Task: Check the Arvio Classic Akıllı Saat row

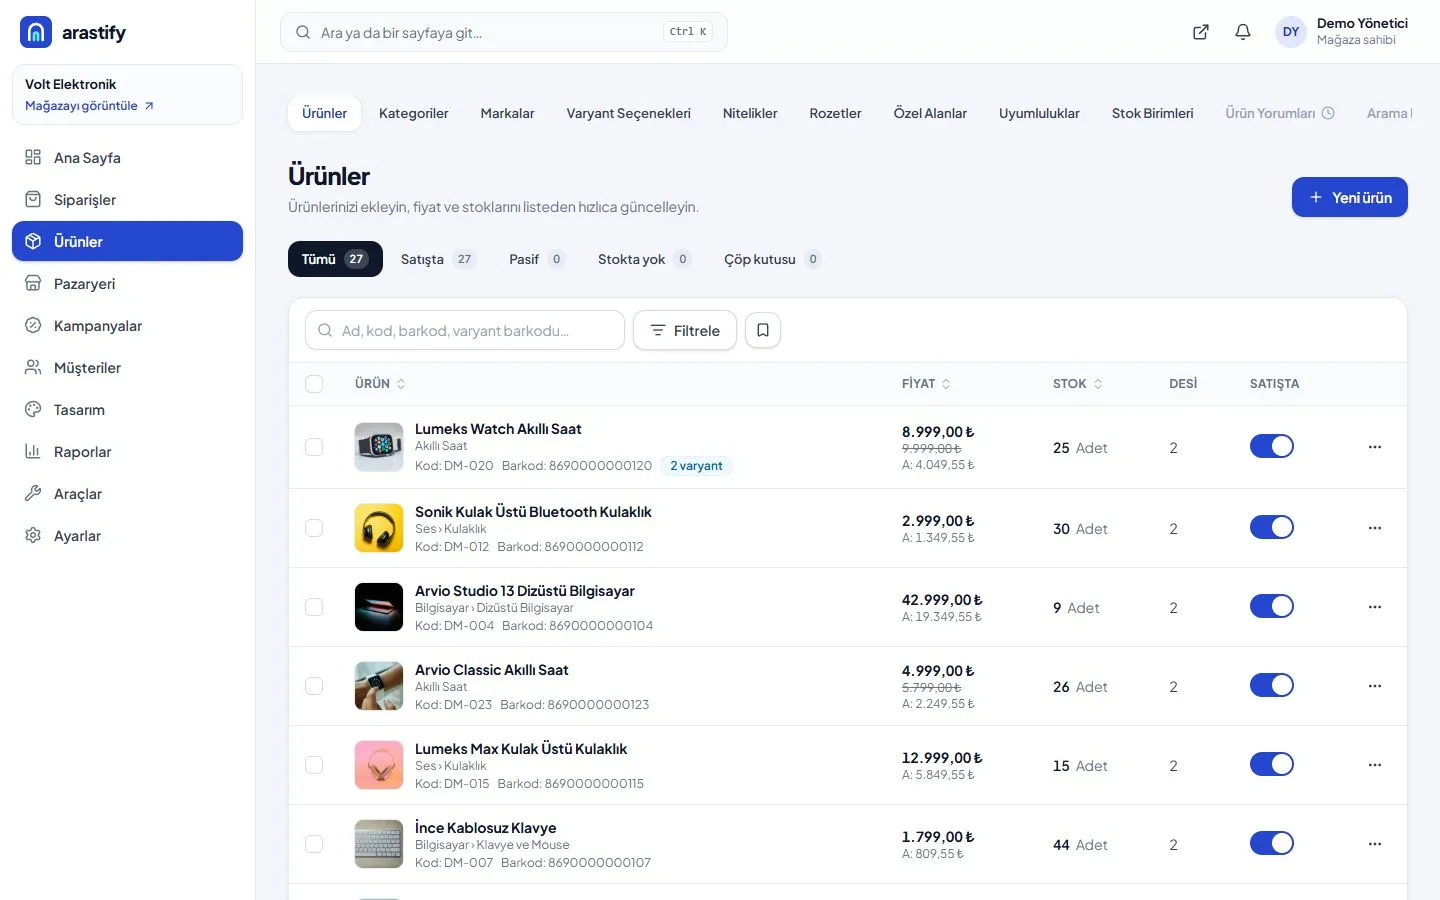Action: (x=314, y=686)
